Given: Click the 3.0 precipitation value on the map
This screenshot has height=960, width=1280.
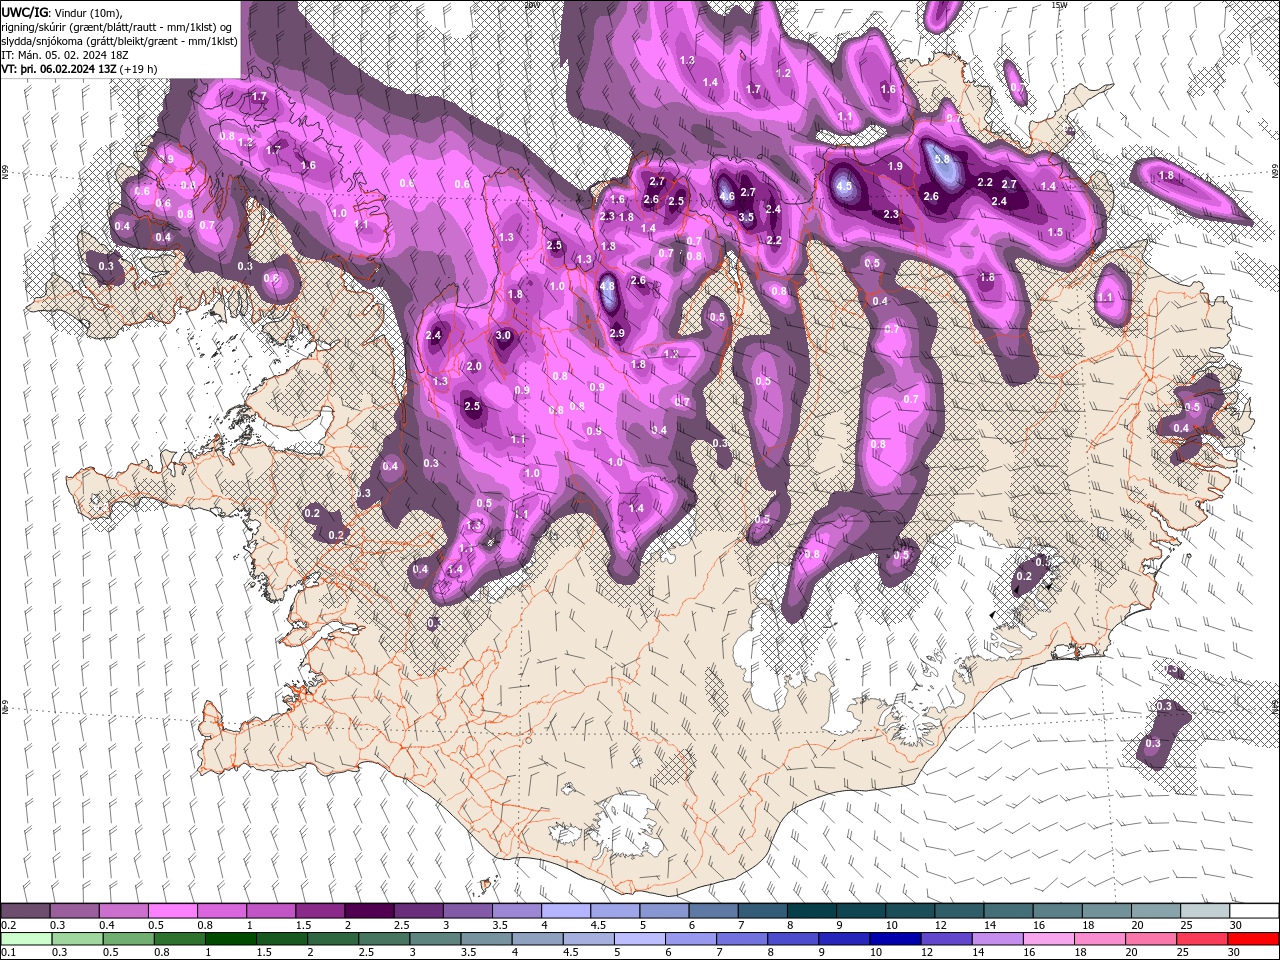Looking at the screenshot, I should (x=503, y=336).
